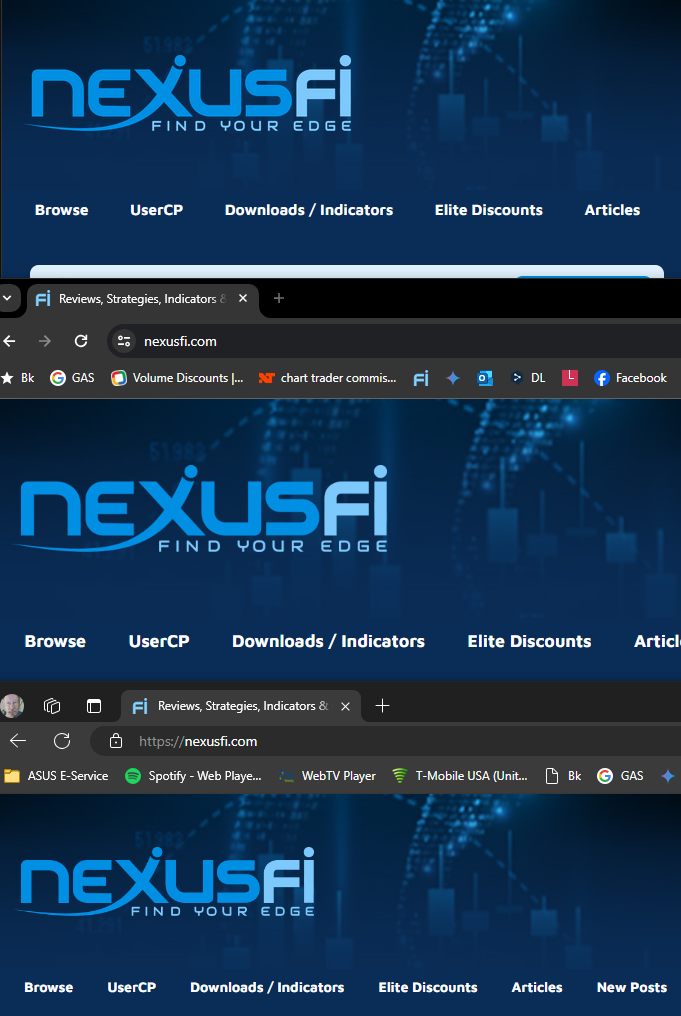The image size is (681, 1016).
Task: Open Elite Discounts in the Chrome page
Action: click(x=529, y=641)
